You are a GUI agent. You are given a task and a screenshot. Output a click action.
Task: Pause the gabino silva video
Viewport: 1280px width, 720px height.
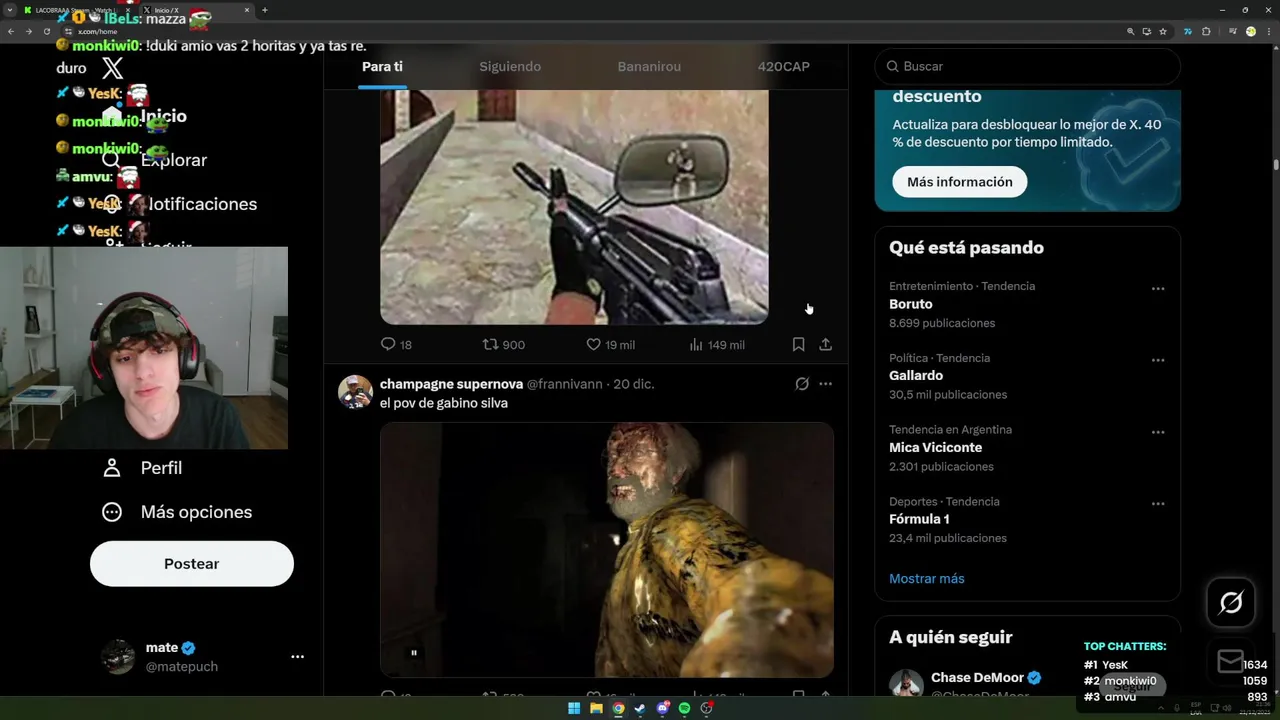click(414, 653)
